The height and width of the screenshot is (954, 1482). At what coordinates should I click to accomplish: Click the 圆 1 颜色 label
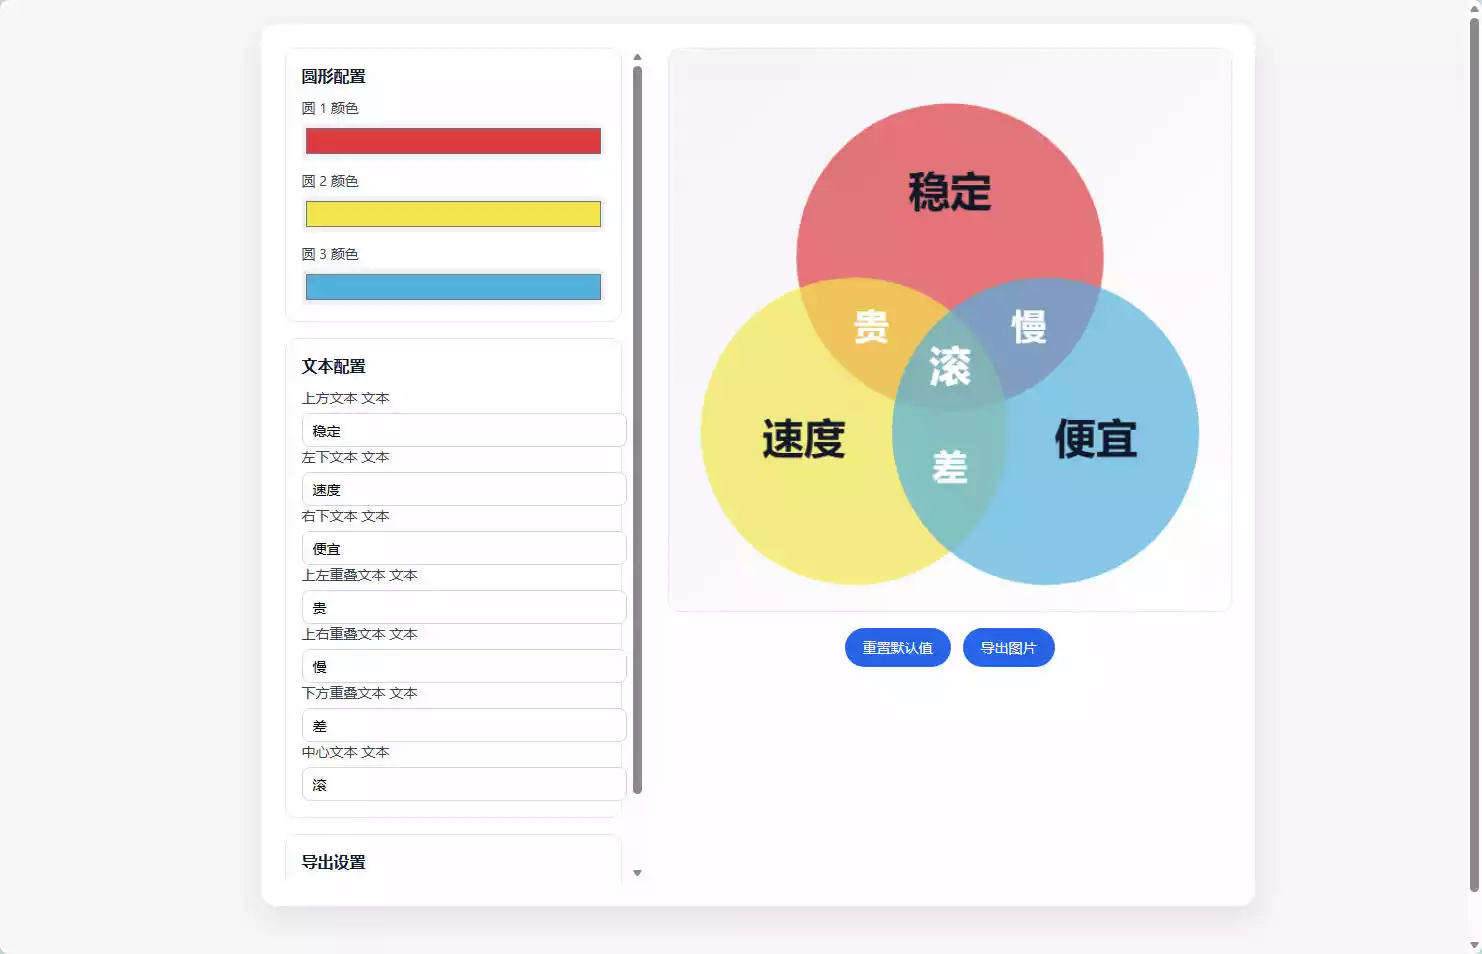click(330, 108)
